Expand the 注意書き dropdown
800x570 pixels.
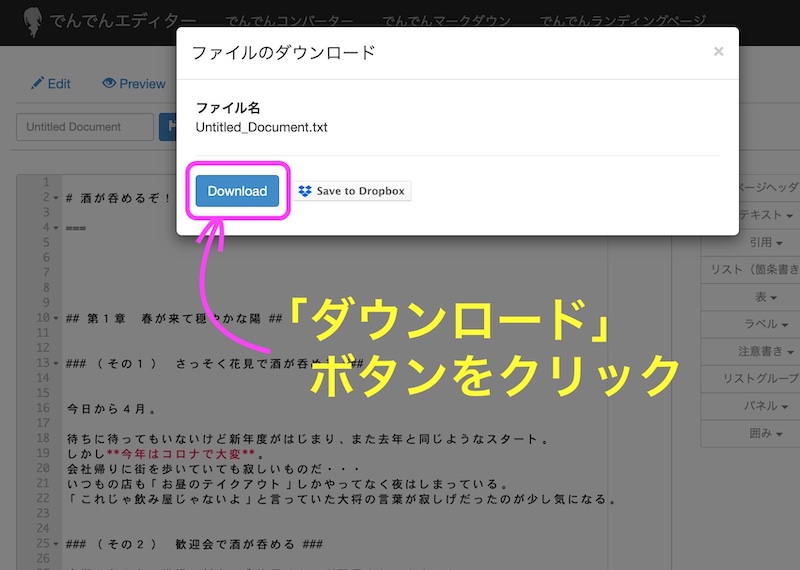tap(766, 352)
